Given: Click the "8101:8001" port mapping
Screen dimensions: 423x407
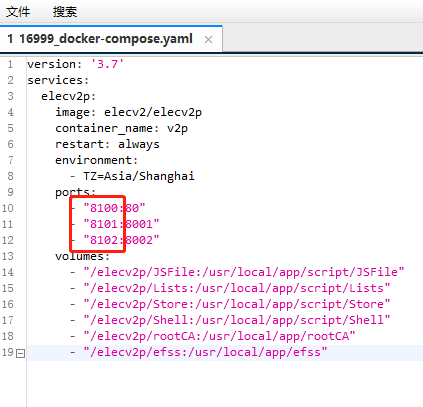Looking at the screenshot, I should tap(121, 224).
